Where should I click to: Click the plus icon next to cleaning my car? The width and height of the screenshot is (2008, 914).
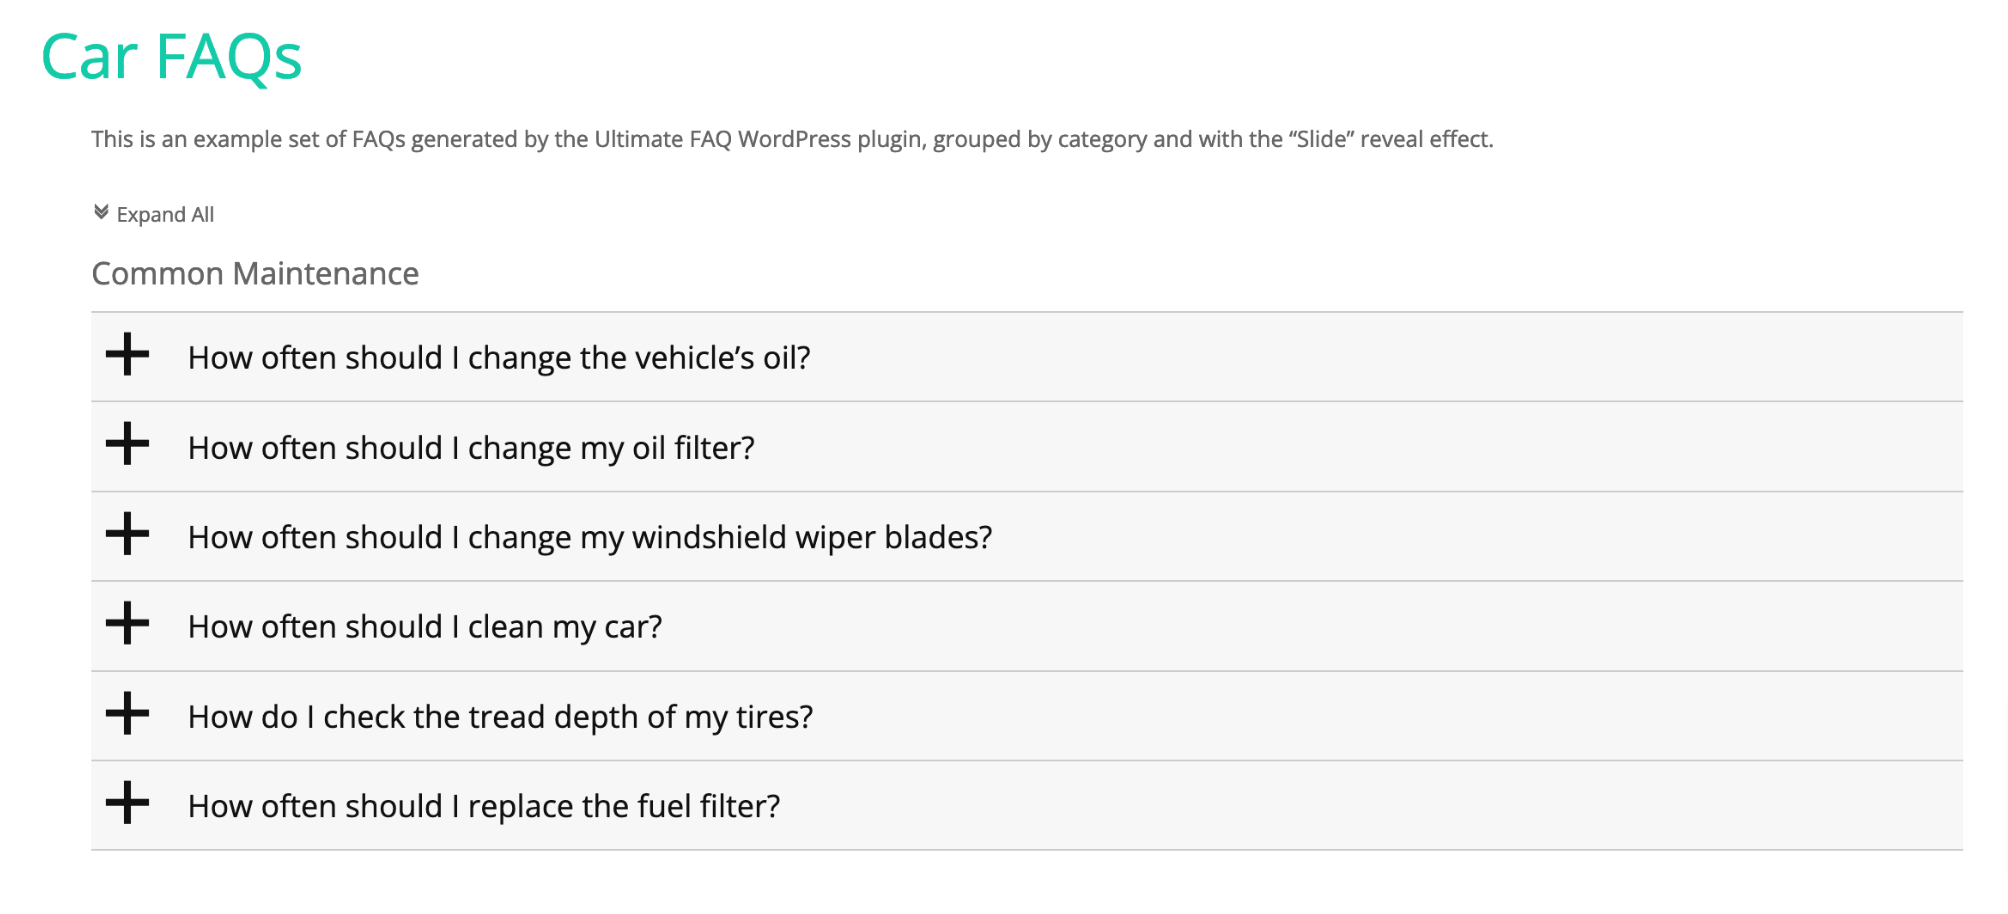[x=128, y=626]
